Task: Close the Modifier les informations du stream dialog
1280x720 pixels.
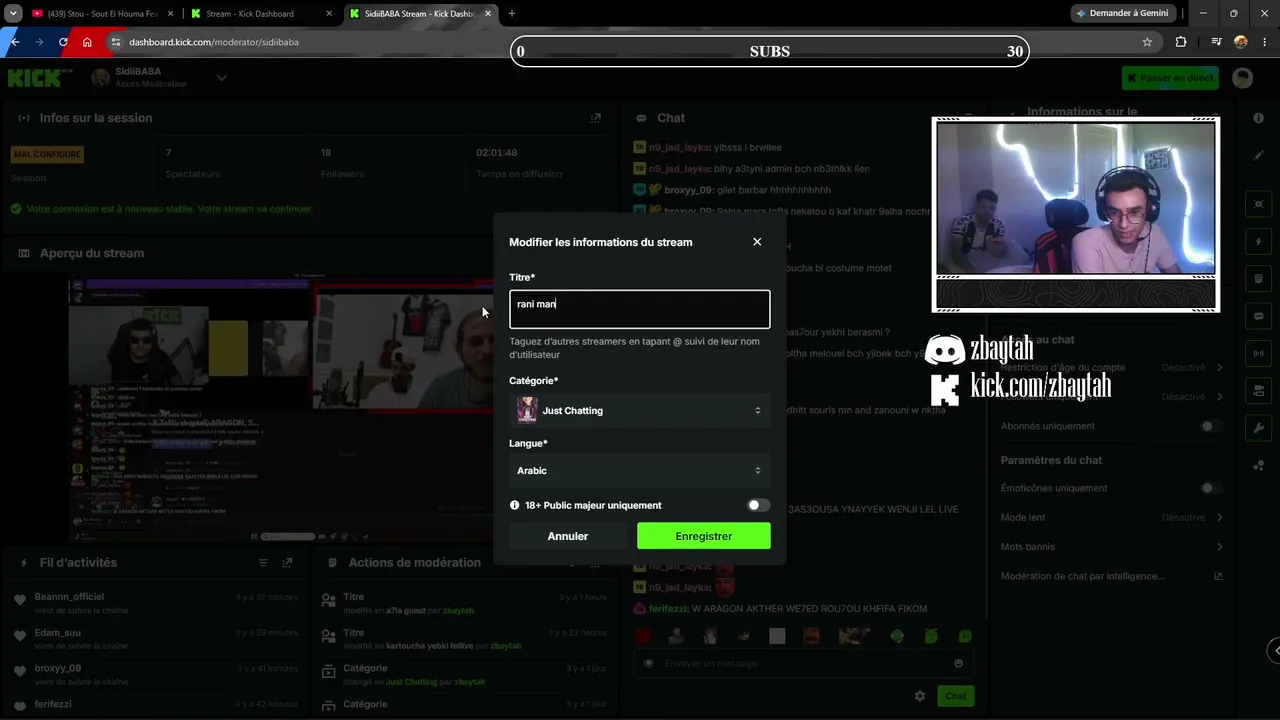Action: [x=757, y=242]
